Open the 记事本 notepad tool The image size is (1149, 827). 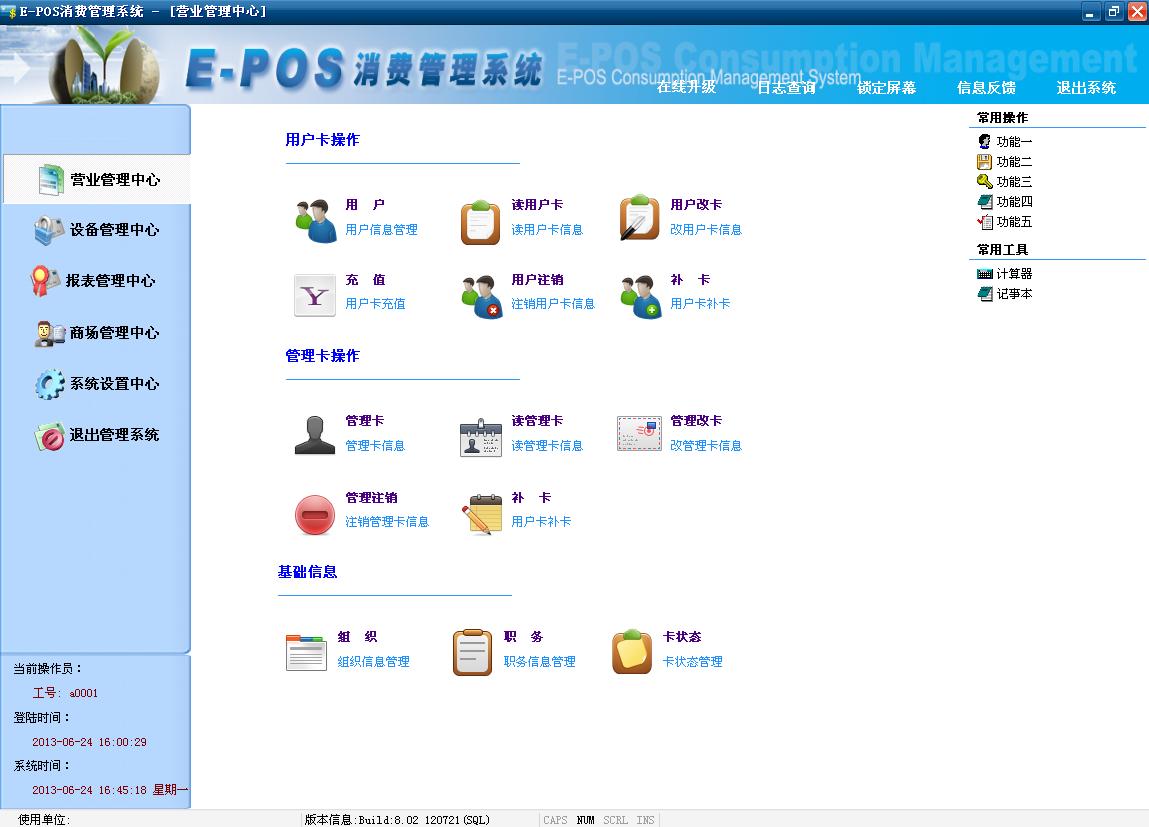pos(1013,294)
